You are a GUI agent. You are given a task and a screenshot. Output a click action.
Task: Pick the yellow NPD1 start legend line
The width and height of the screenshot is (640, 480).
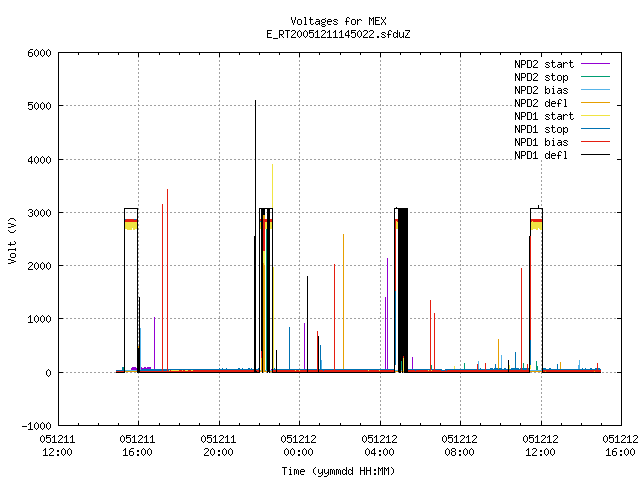coord(595,116)
